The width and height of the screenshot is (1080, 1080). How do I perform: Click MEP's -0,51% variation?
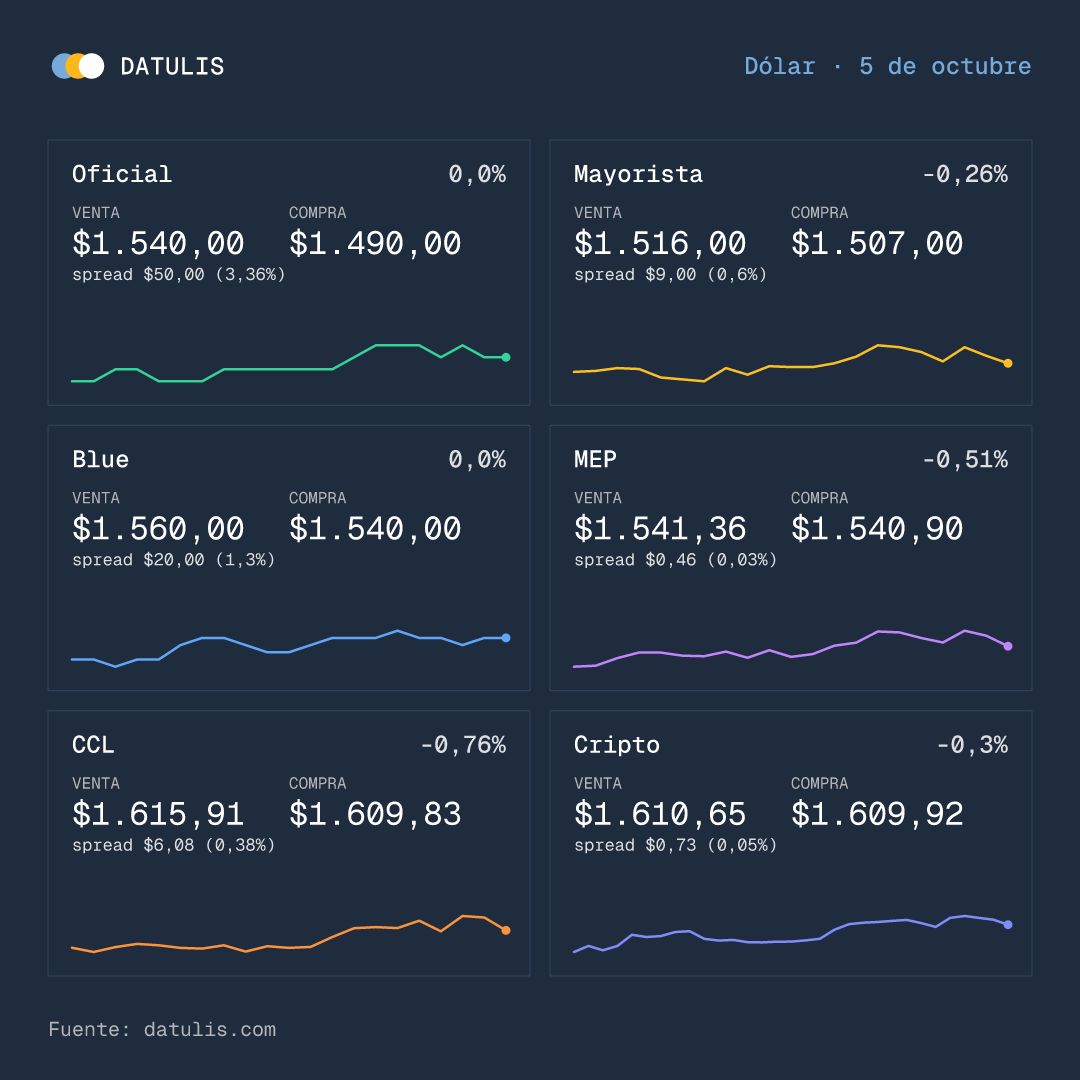(964, 459)
